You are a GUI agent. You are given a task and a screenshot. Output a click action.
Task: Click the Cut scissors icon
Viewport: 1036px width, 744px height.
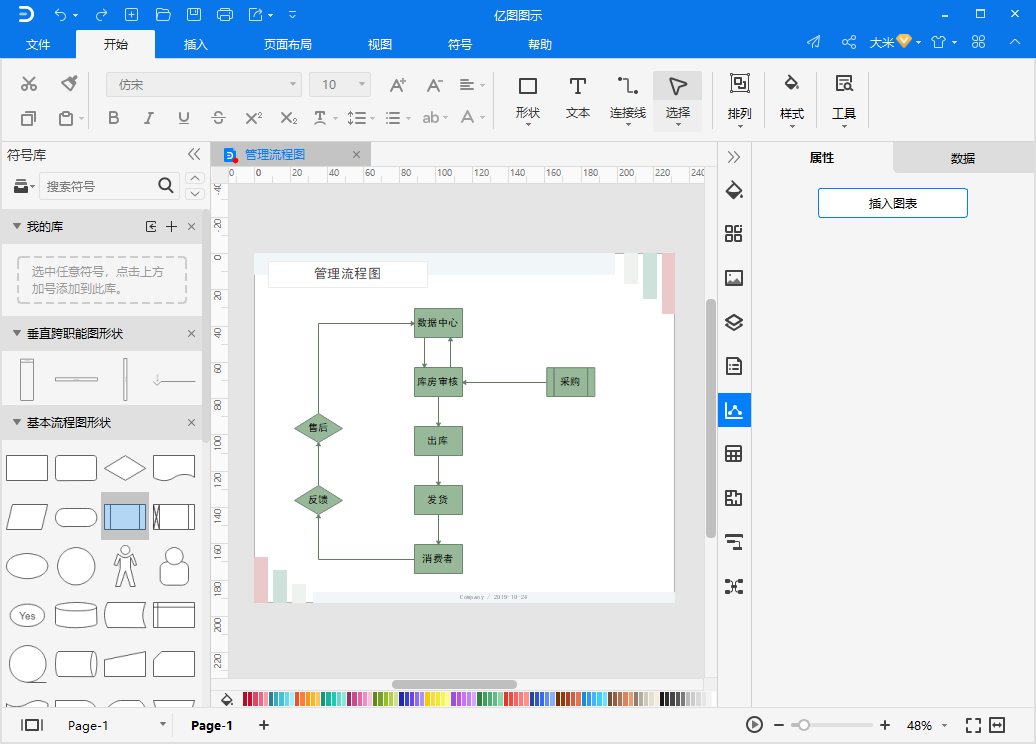[x=28, y=84]
